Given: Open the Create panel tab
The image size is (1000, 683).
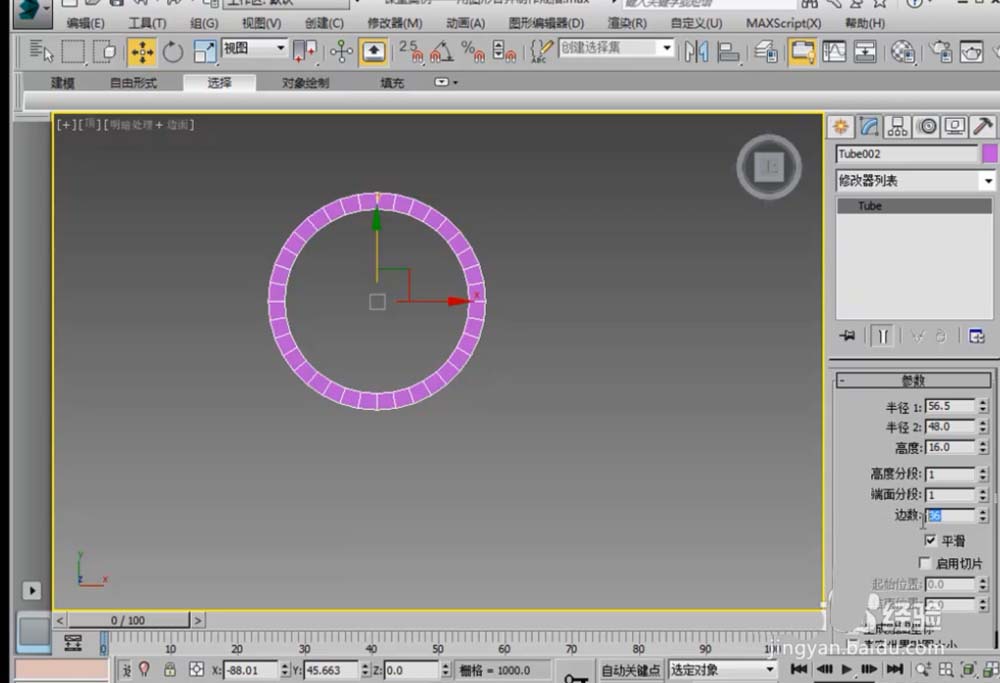Looking at the screenshot, I should coord(841,126).
